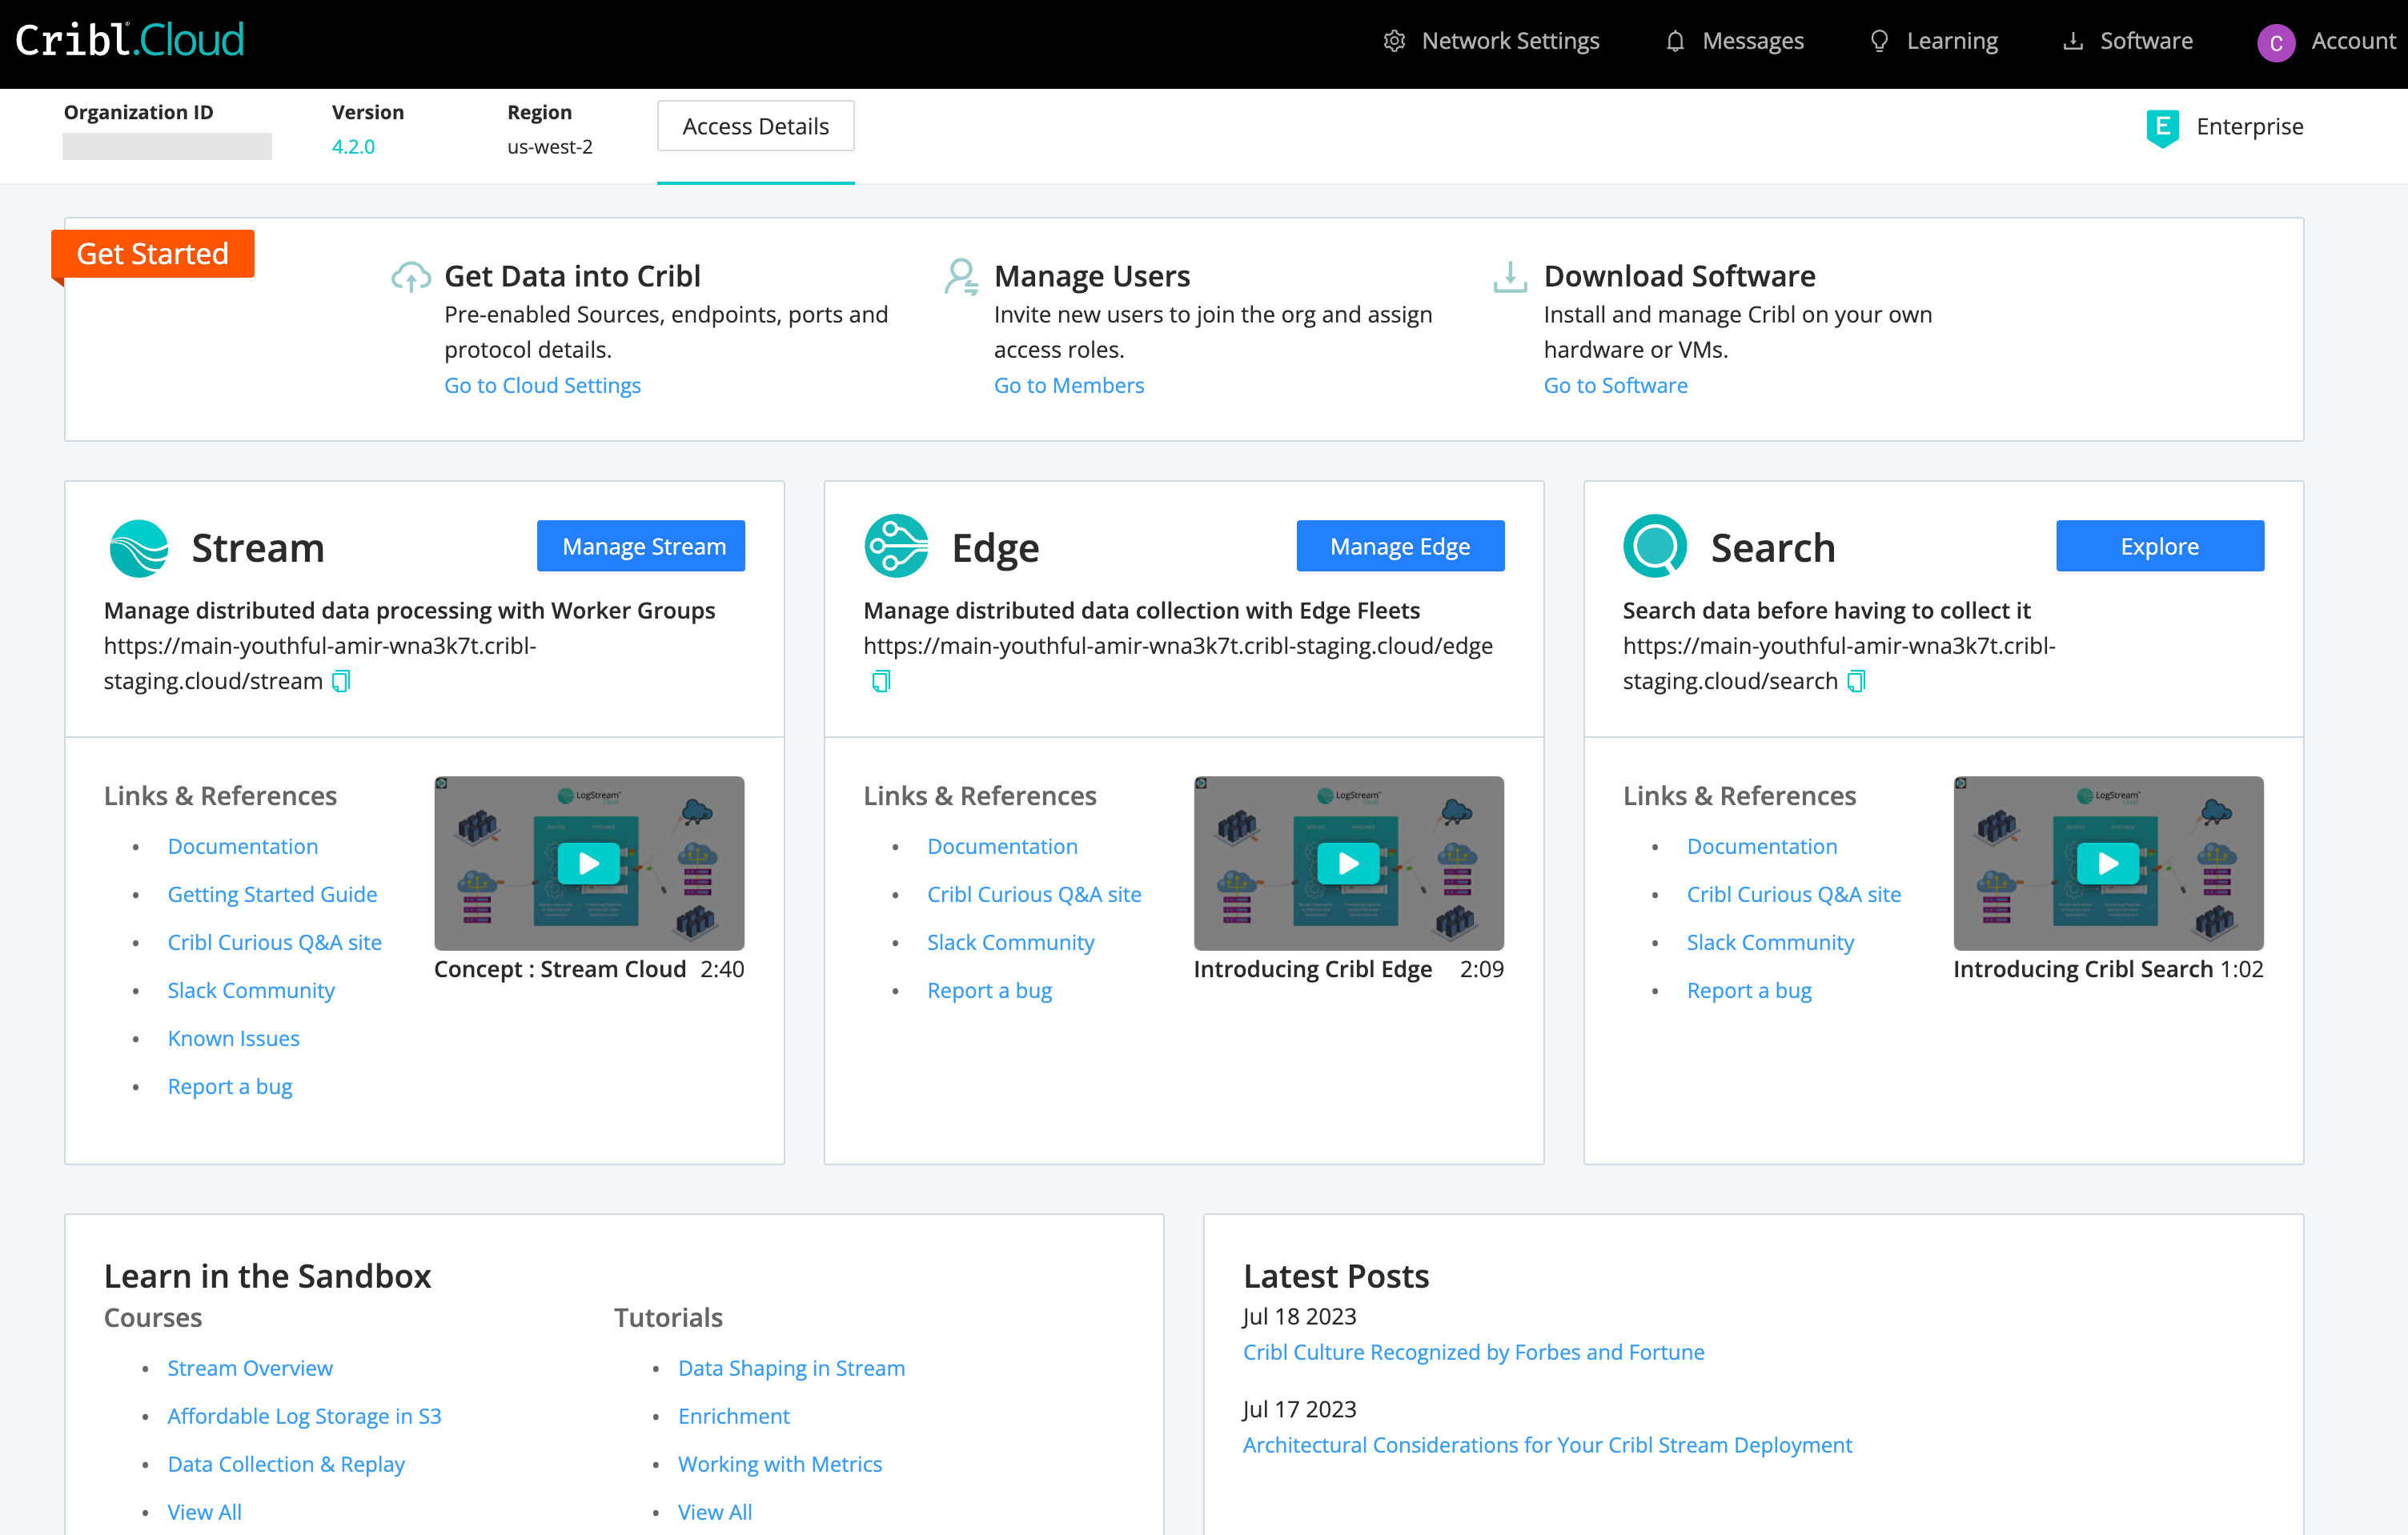This screenshot has height=1535, width=2408.
Task: Click the Cribl.Cloud logo
Action: [130, 40]
